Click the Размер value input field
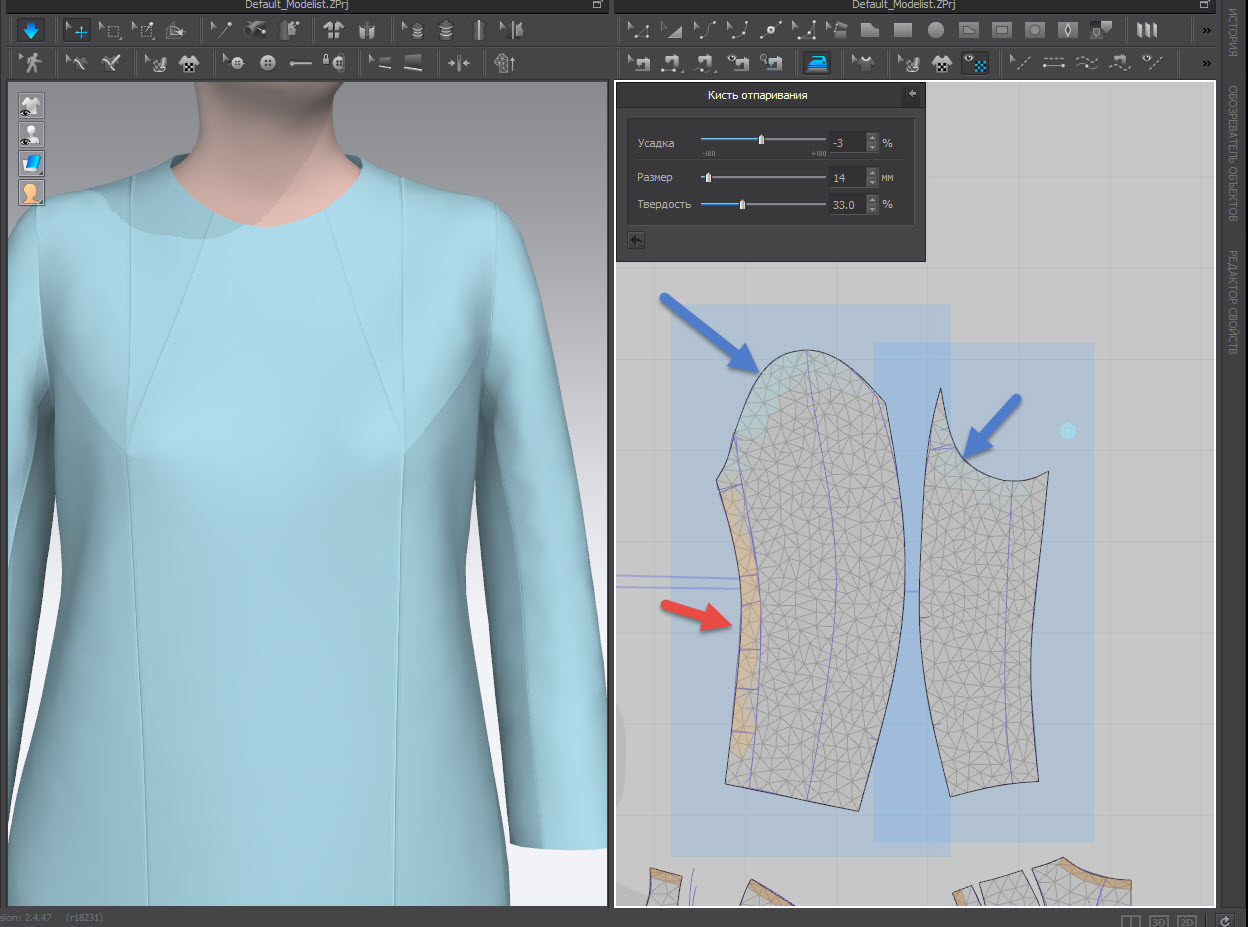Screen dimensions: 1248x927 (x=846, y=178)
